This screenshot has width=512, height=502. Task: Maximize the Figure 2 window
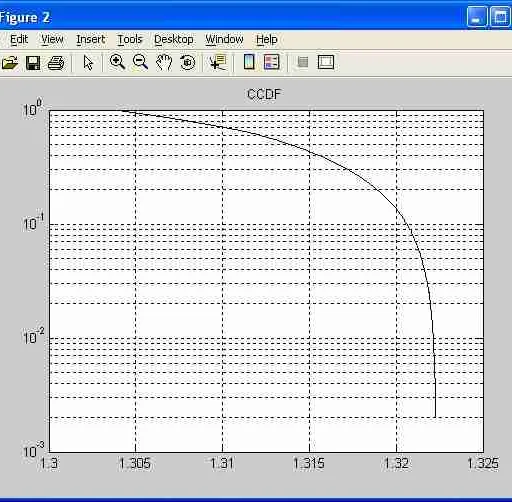(x=501, y=17)
